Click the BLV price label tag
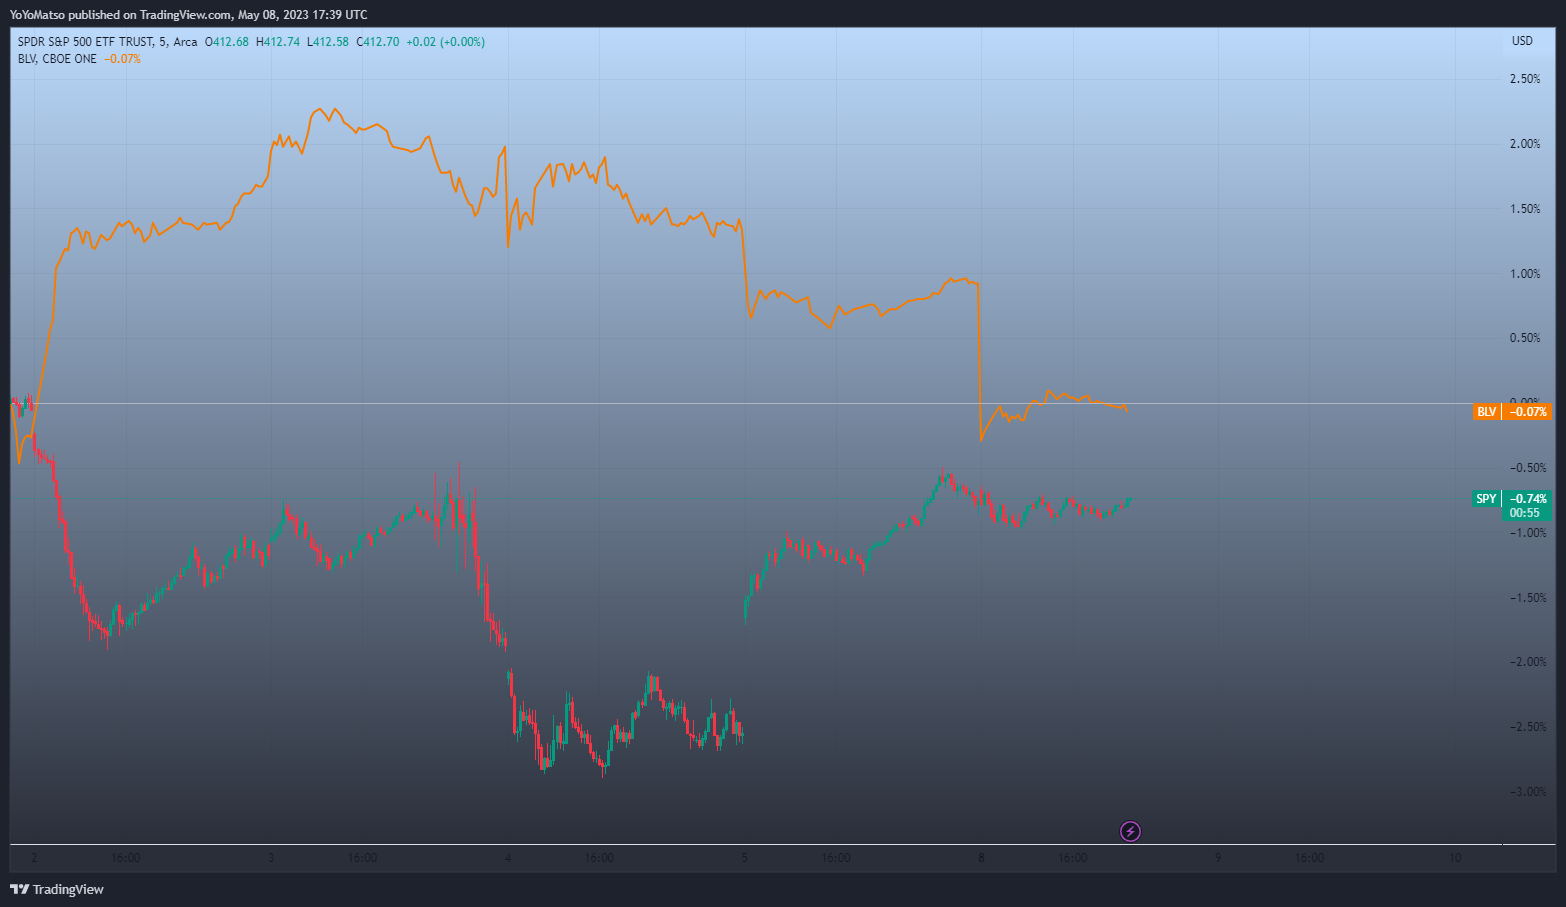 pyautogui.click(x=1512, y=412)
